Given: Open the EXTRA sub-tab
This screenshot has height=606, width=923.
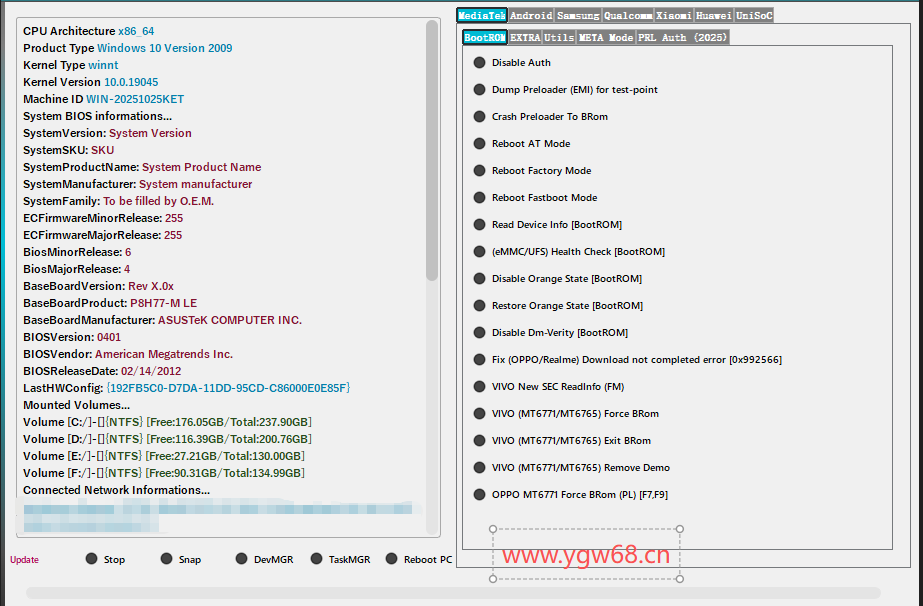Looking at the screenshot, I should coord(525,37).
